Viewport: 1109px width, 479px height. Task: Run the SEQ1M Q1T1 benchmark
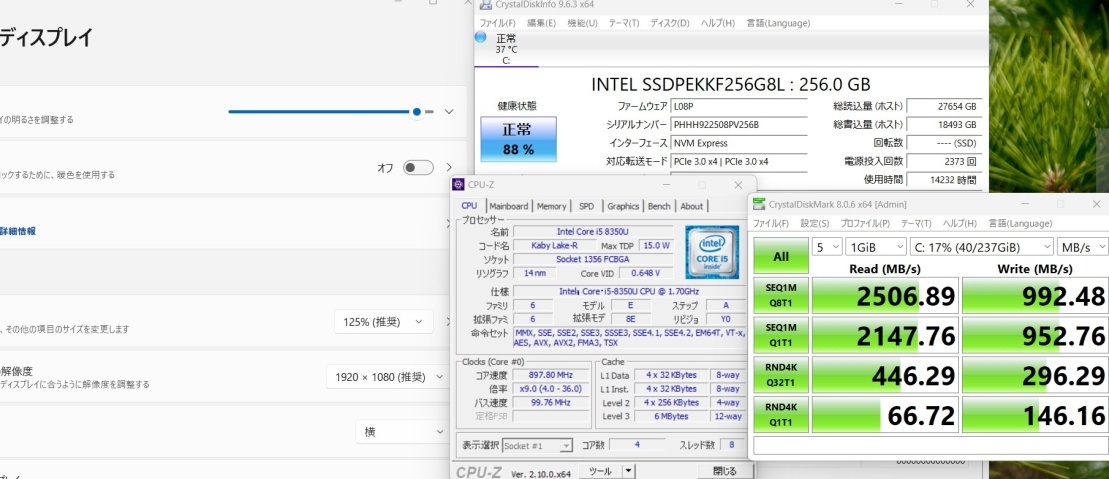(781, 335)
